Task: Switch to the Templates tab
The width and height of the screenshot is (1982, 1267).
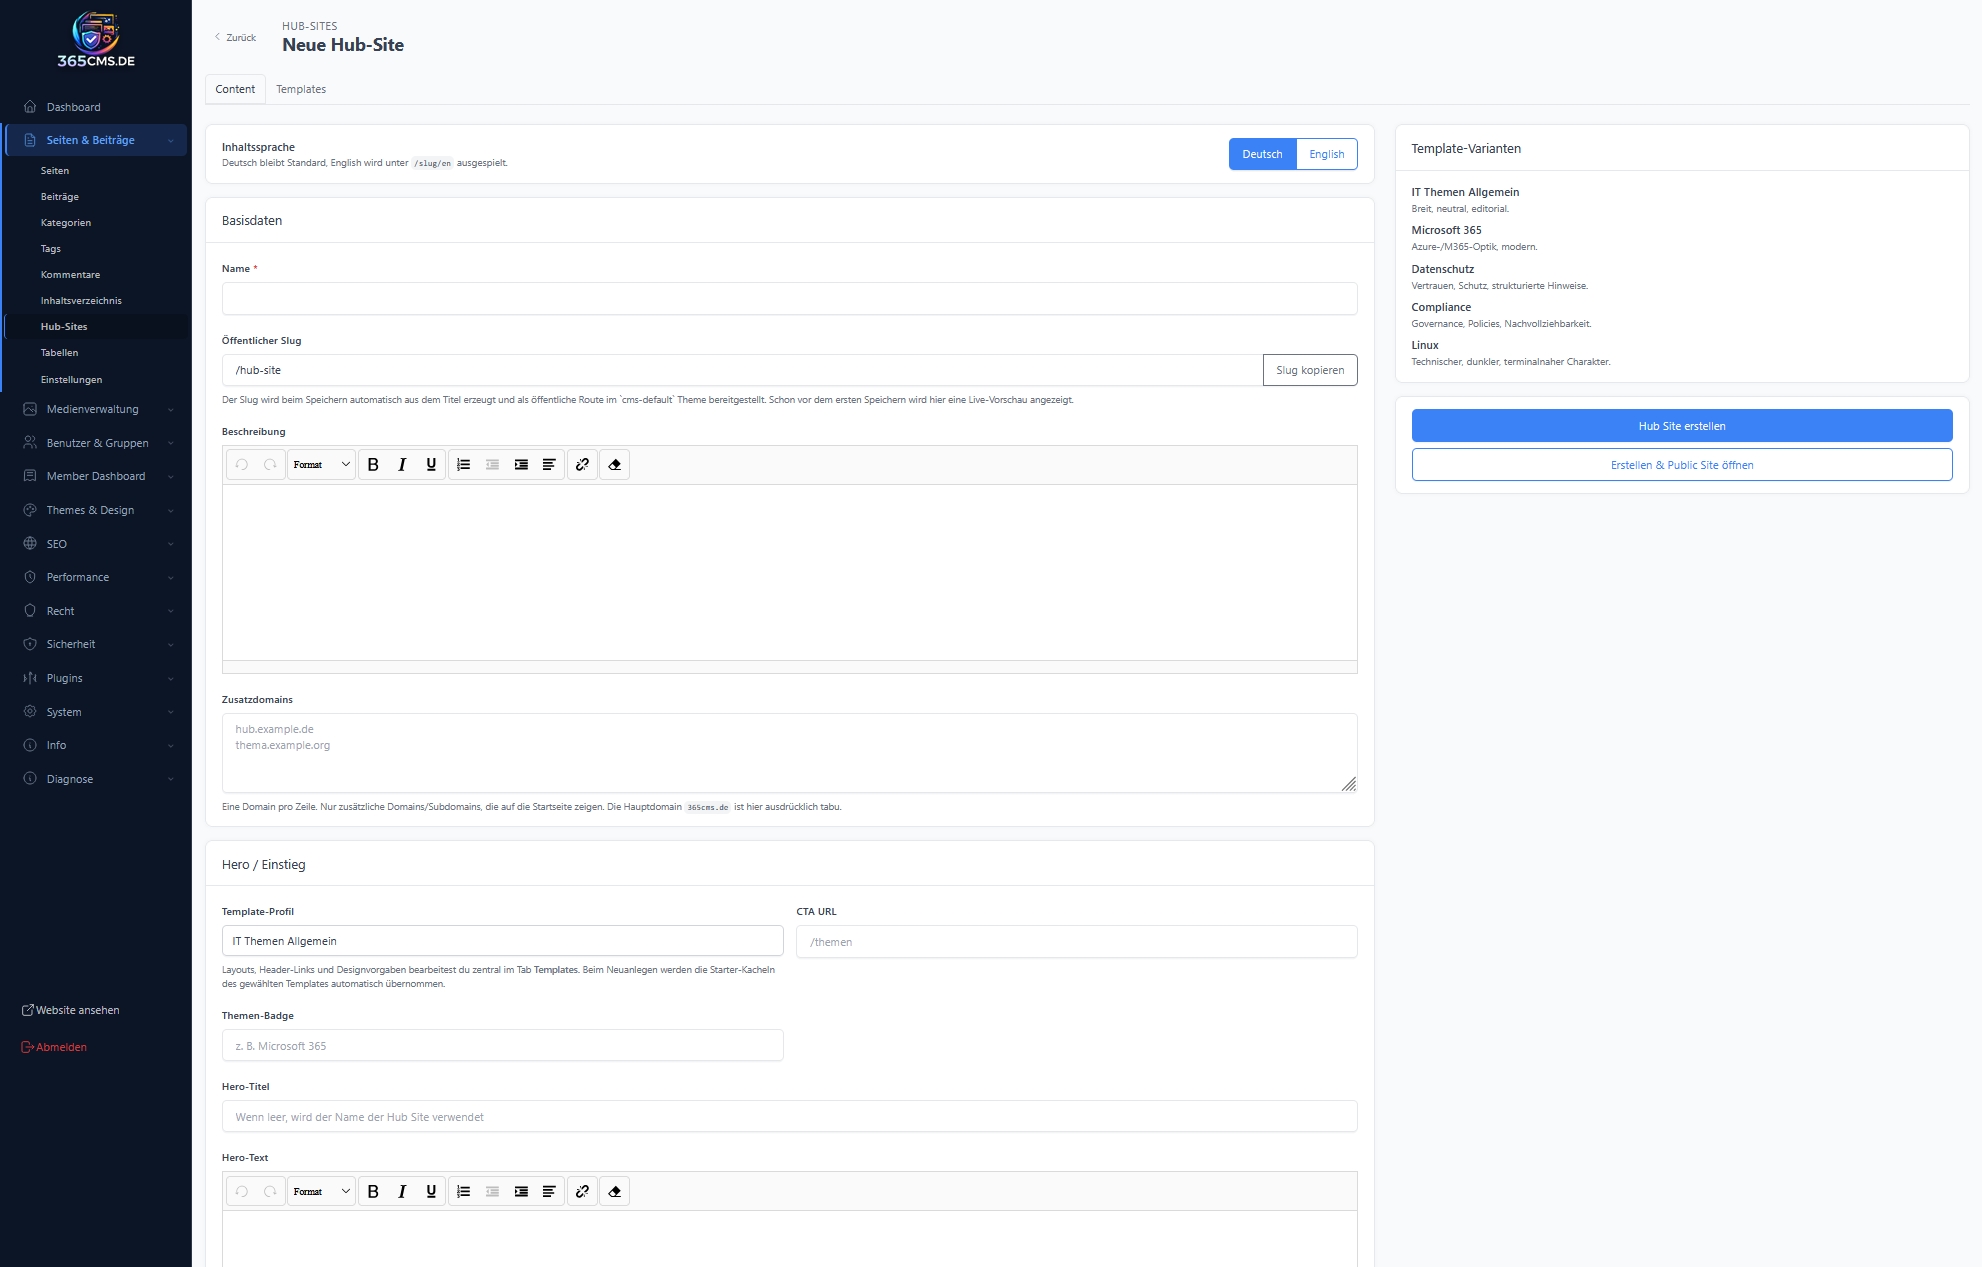Action: (x=301, y=89)
